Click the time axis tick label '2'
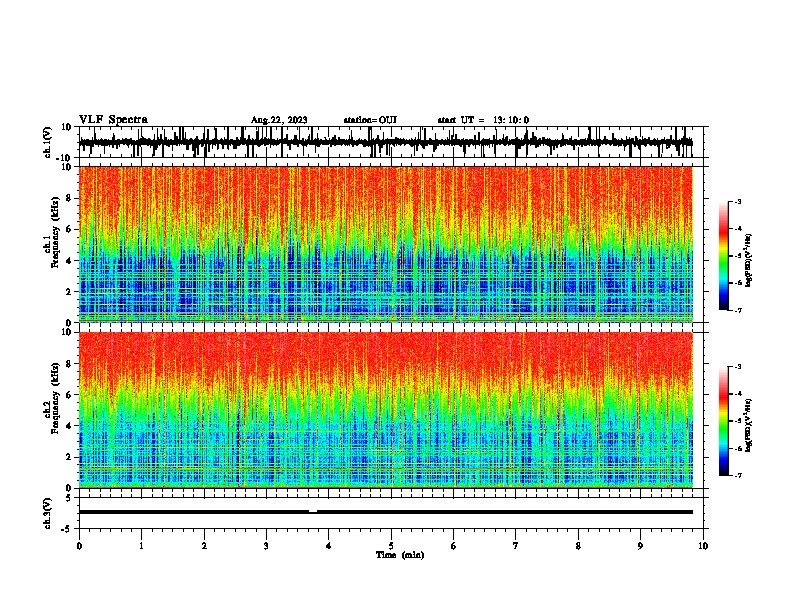The height and width of the screenshot is (612, 792). (204, 546)
